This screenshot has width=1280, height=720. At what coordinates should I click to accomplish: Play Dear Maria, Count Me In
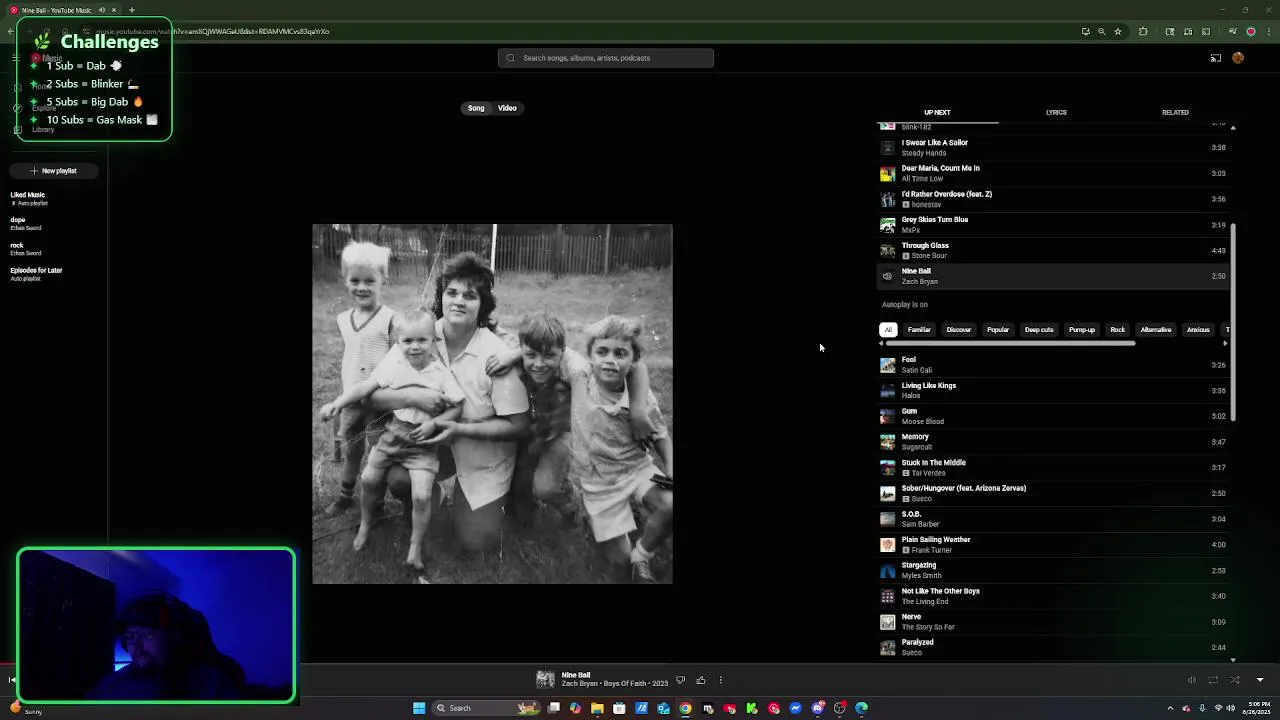(1053, 173)
